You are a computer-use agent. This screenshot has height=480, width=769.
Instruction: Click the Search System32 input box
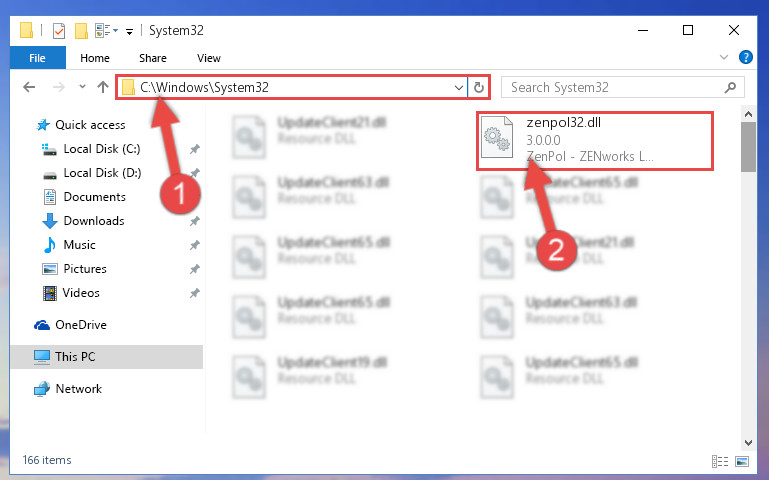622,87
